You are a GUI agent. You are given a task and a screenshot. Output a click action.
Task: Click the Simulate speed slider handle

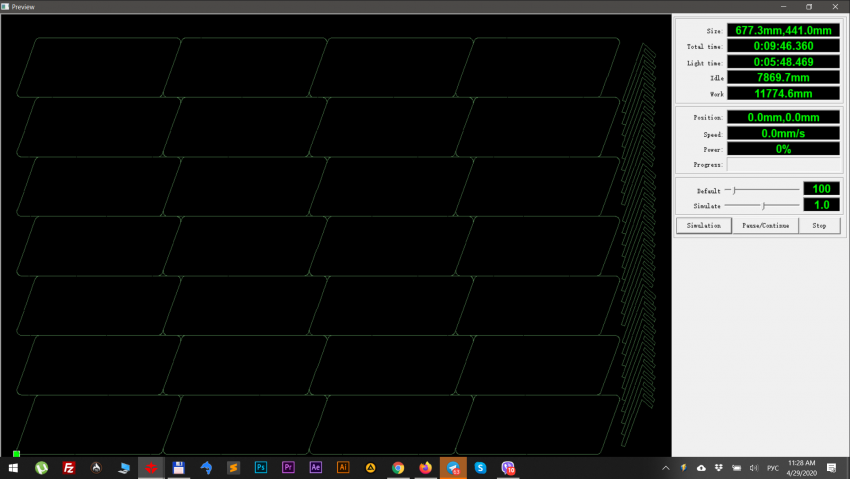pos(763,205)
